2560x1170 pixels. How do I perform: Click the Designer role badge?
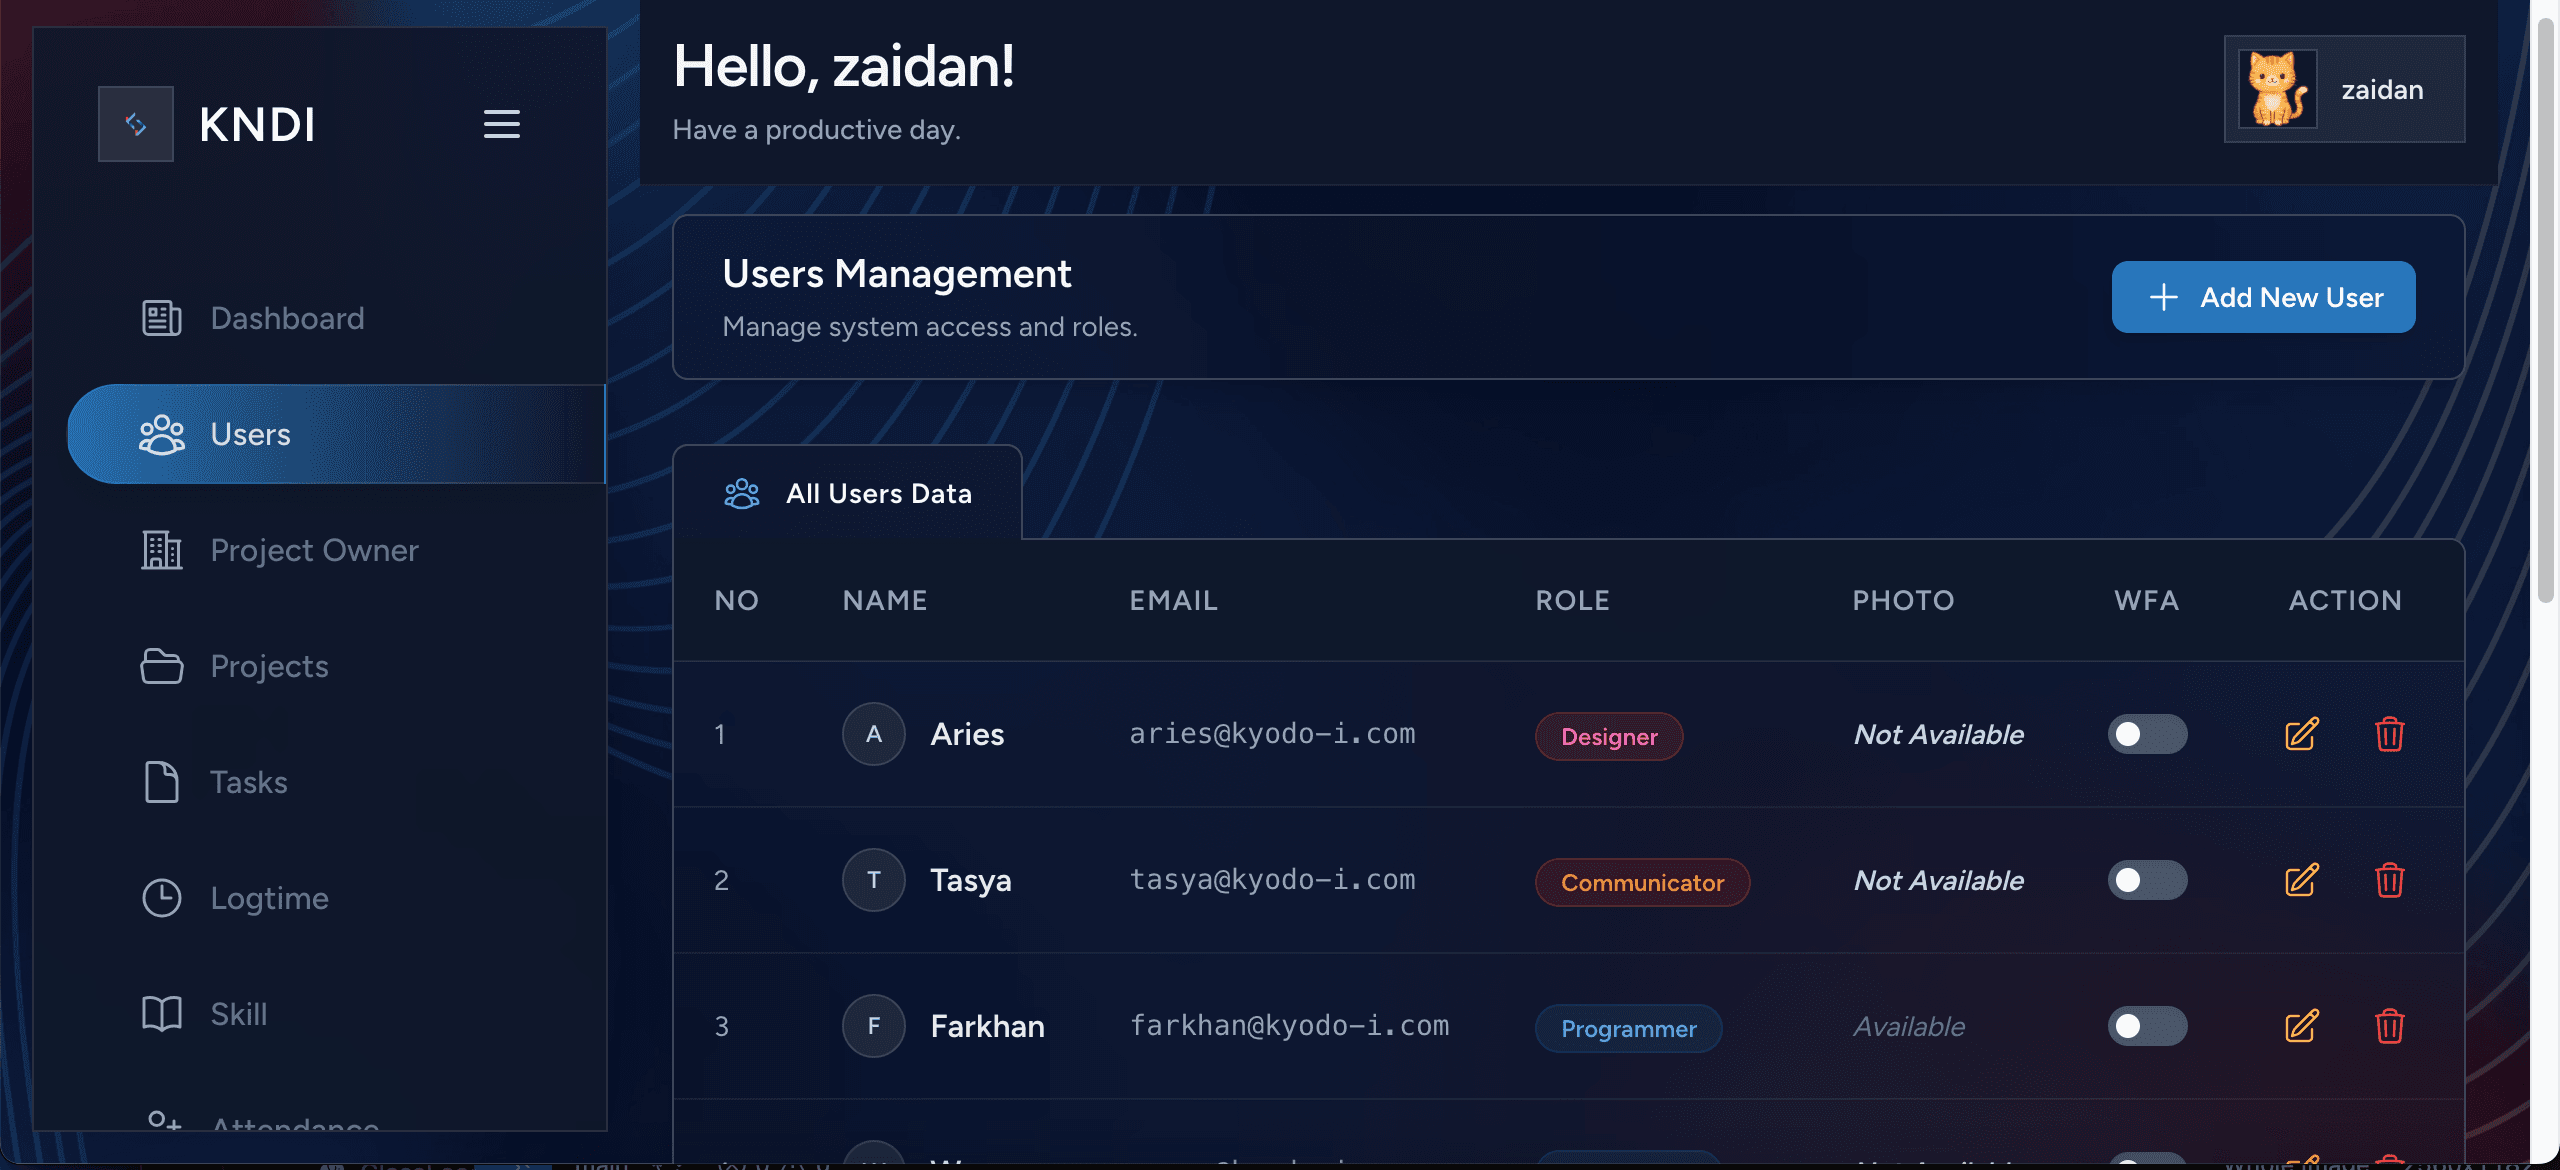coord(1609,736)
